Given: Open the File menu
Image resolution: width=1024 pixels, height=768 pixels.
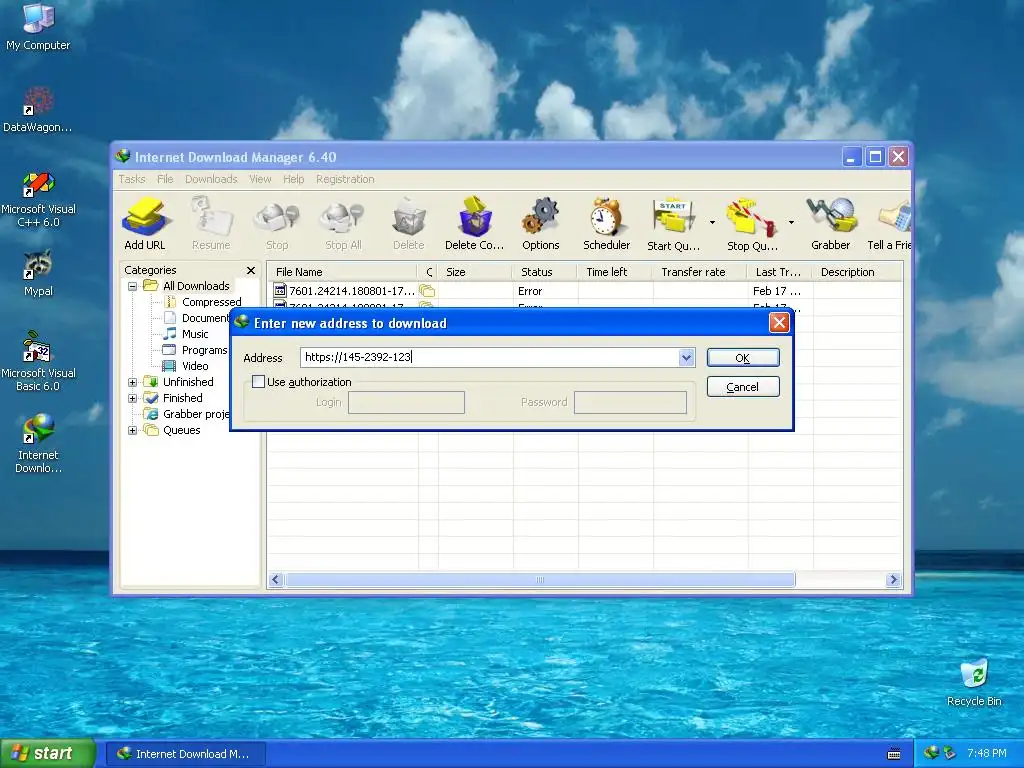Looking at the screenshot, I should (165, 179).
